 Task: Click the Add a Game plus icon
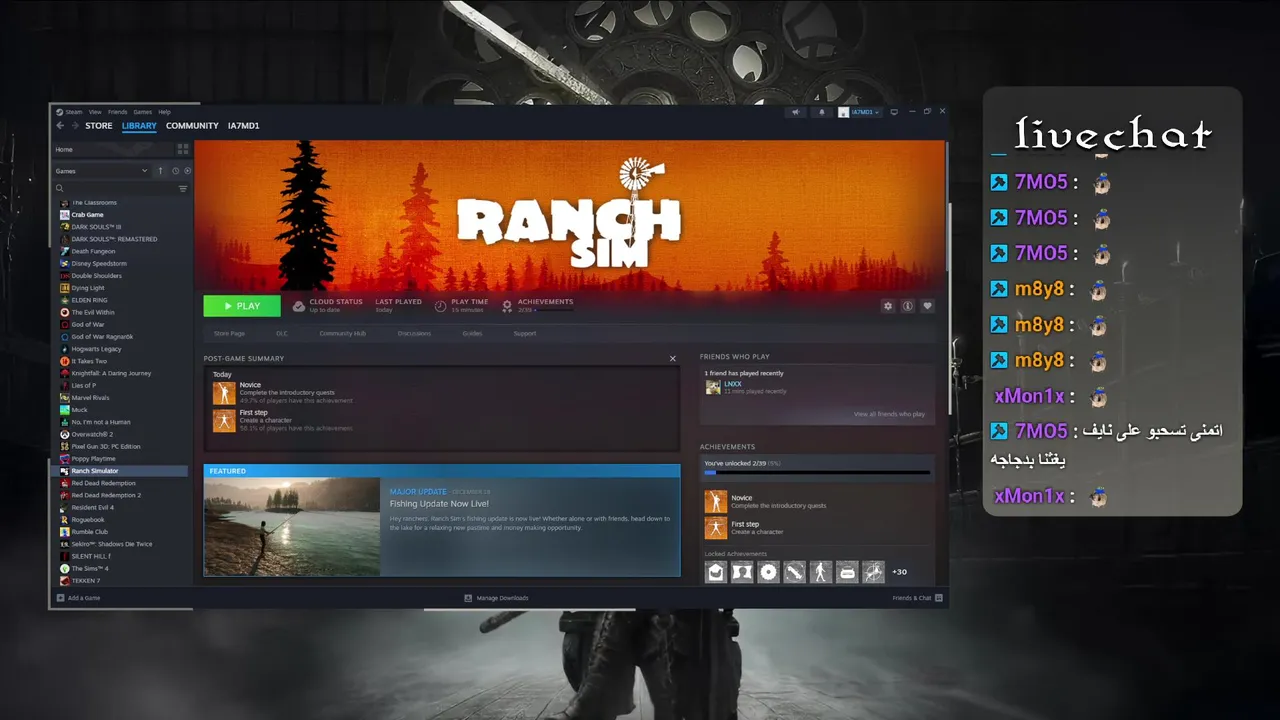[60, 598]
